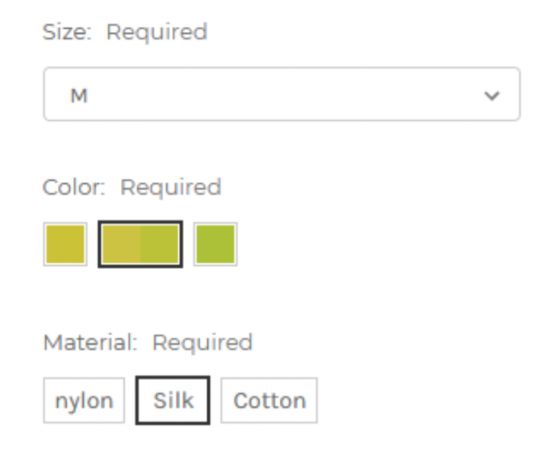560x466 pixels.
Task: Open the Size dropdown showing M
Action: click(x=282, y=94)
